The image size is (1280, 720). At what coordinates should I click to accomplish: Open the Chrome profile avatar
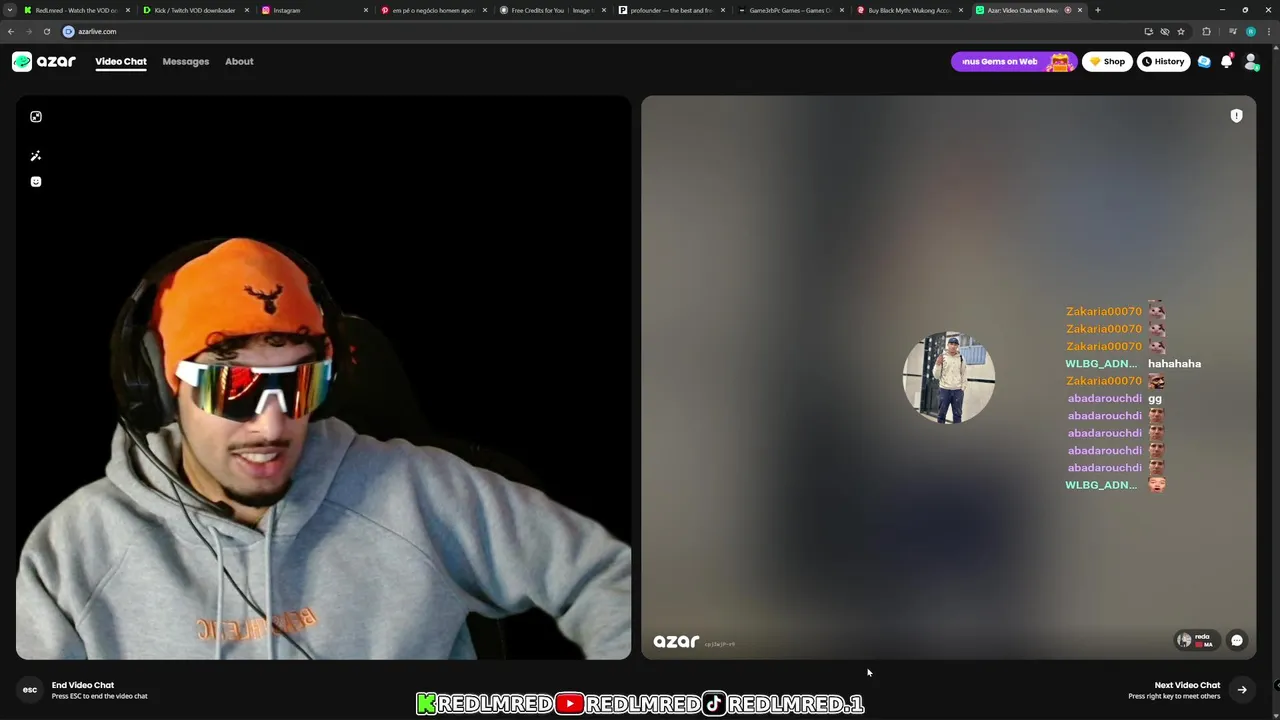point(1250,31)
